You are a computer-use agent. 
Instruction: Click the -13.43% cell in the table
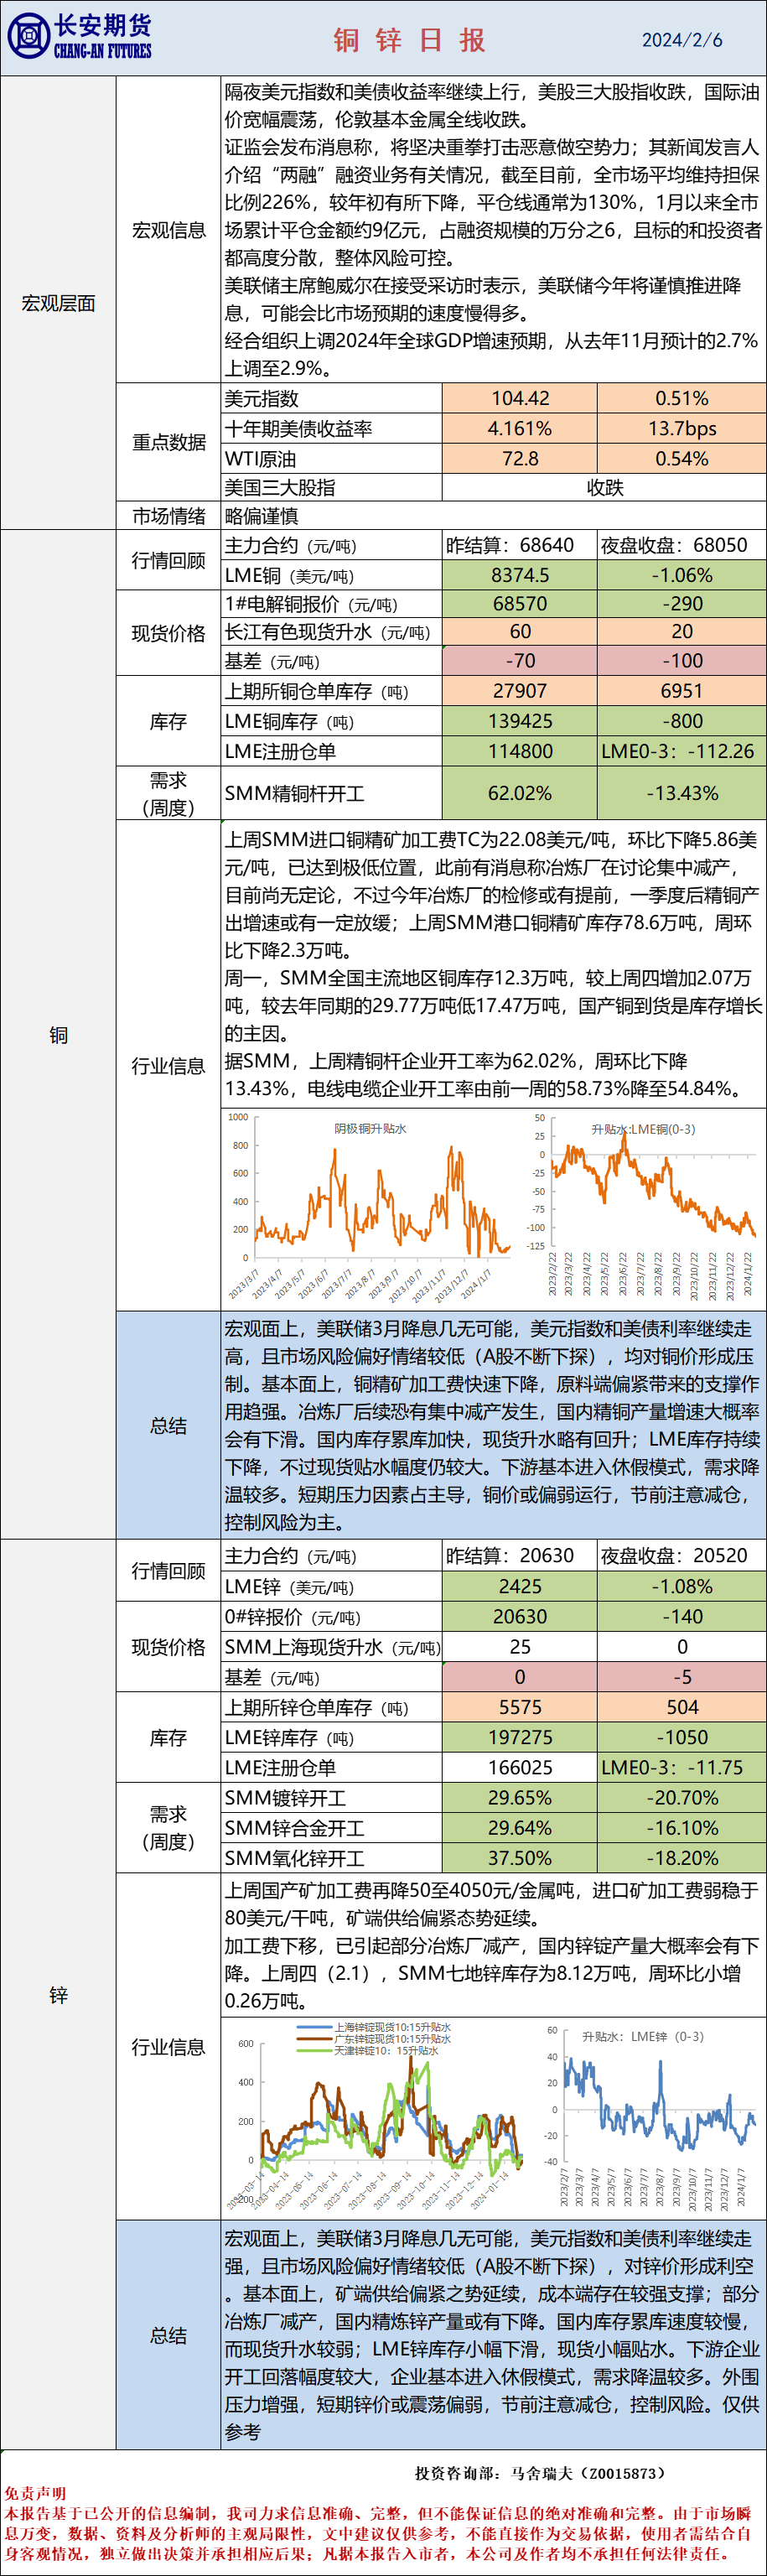682,793
